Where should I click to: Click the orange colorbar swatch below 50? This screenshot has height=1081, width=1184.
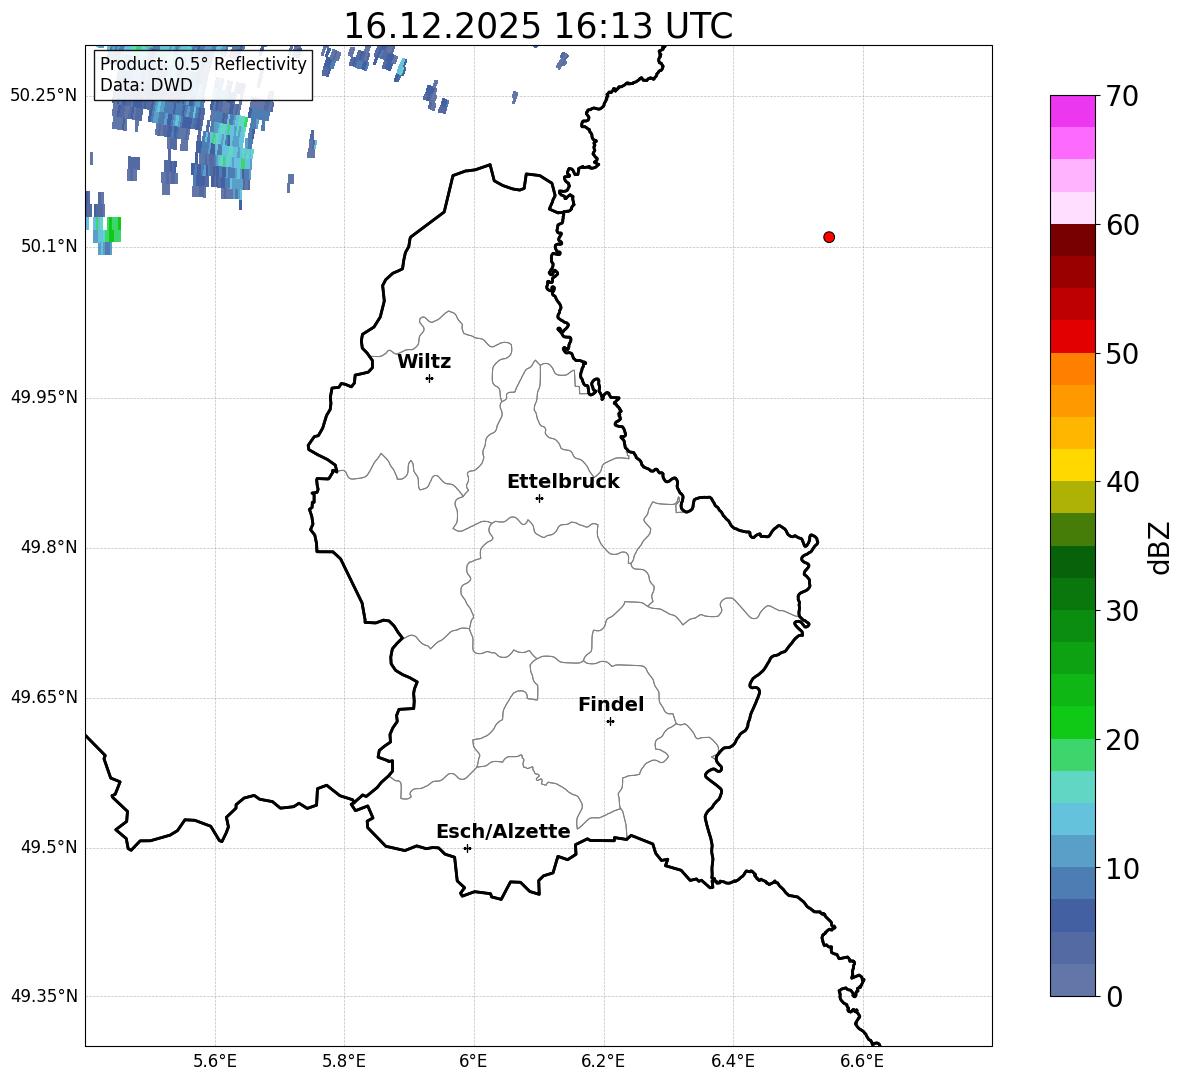pos(1073,369)
